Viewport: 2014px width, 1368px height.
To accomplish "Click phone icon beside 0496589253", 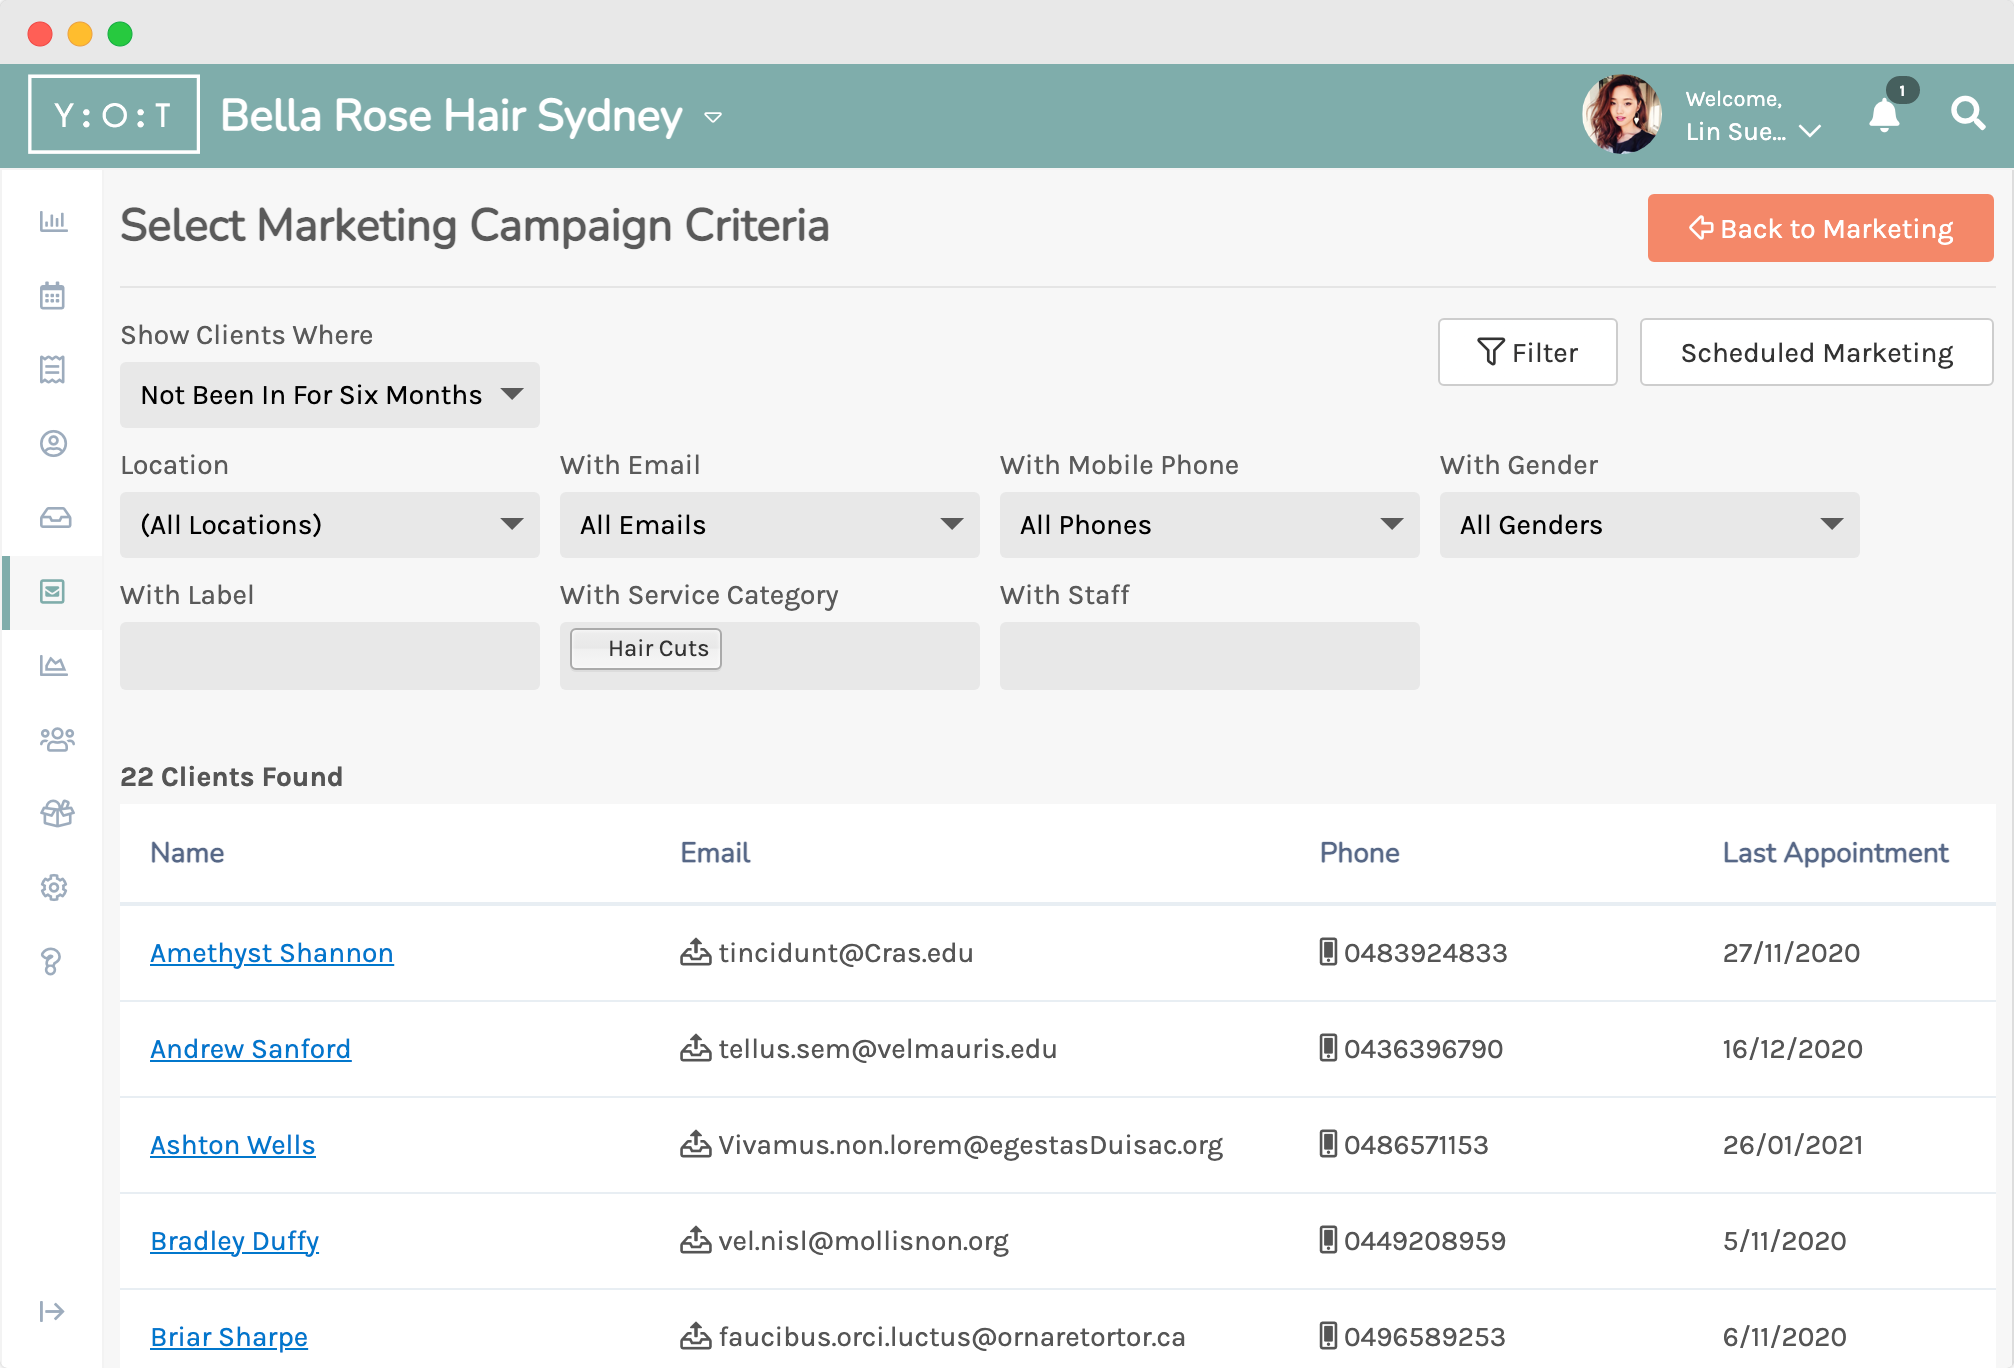I will 1328,1335.
